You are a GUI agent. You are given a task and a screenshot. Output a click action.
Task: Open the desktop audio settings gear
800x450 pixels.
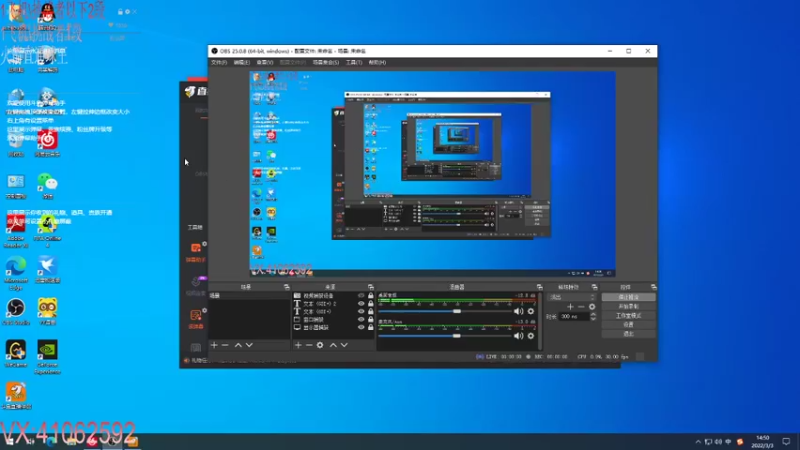531,311
